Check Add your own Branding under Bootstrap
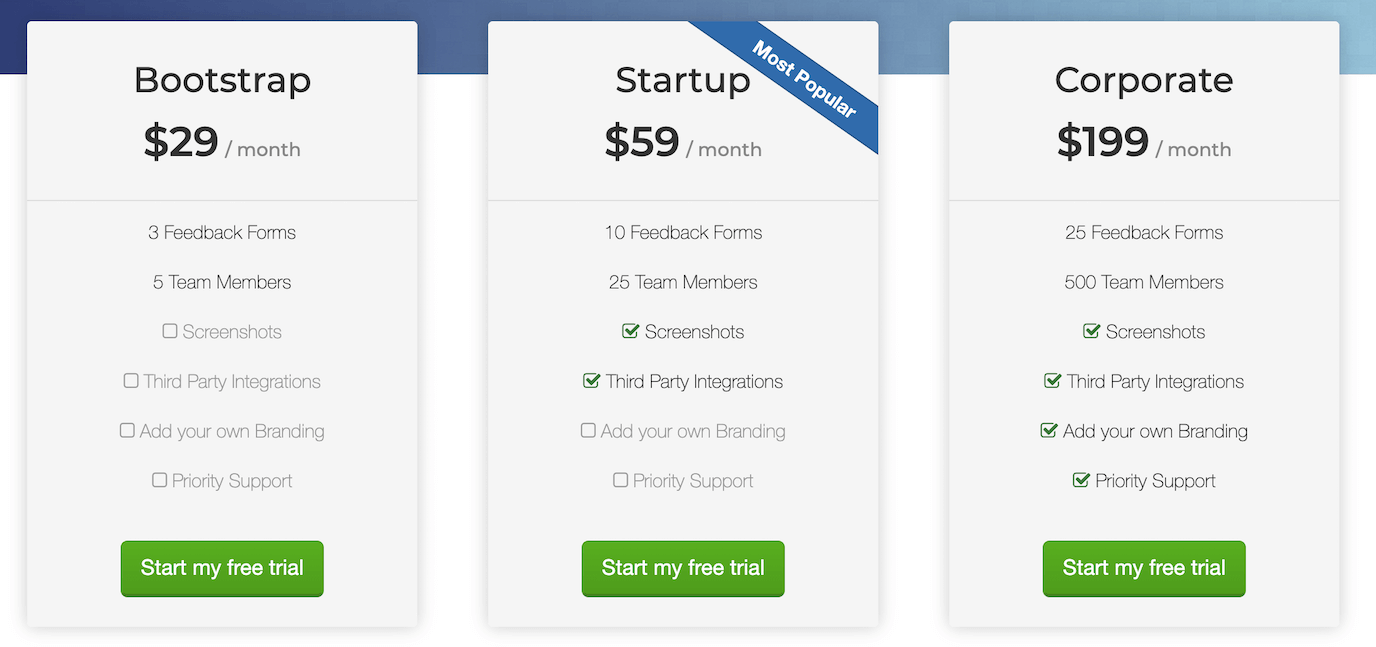1376x647 pixels. coord(127,430)
